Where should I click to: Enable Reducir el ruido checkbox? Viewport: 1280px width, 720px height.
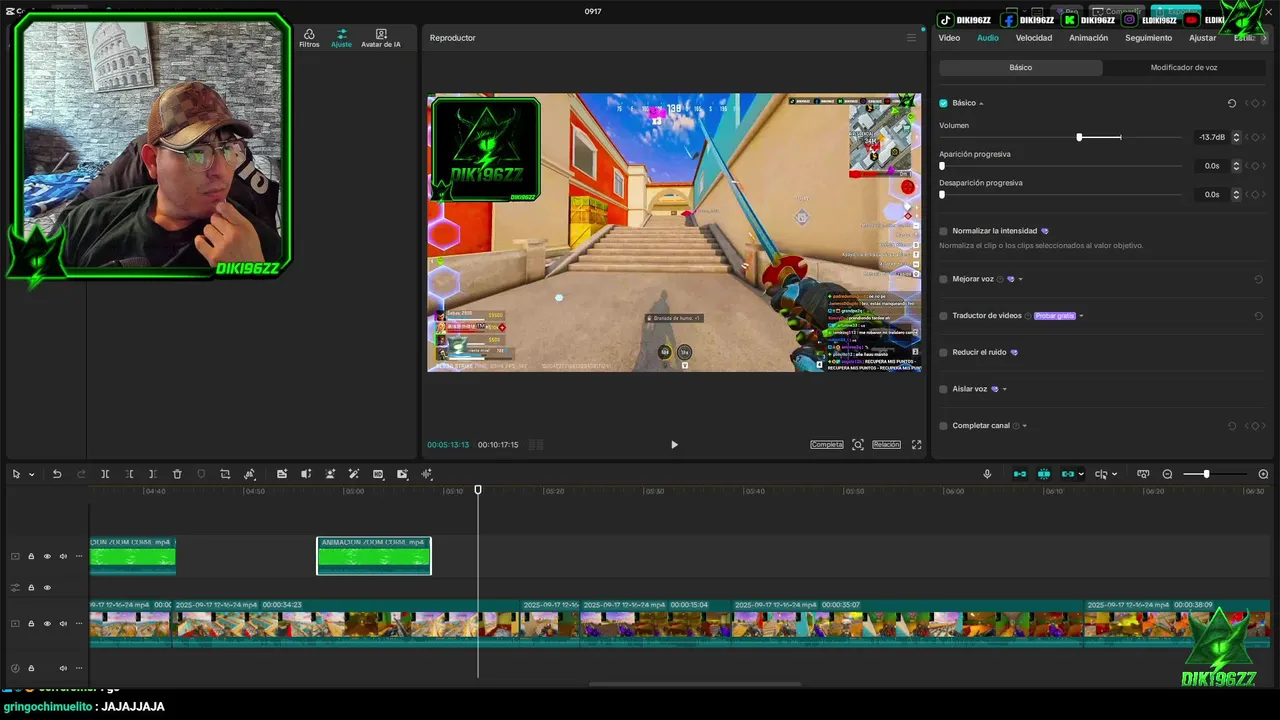(943, 352)
